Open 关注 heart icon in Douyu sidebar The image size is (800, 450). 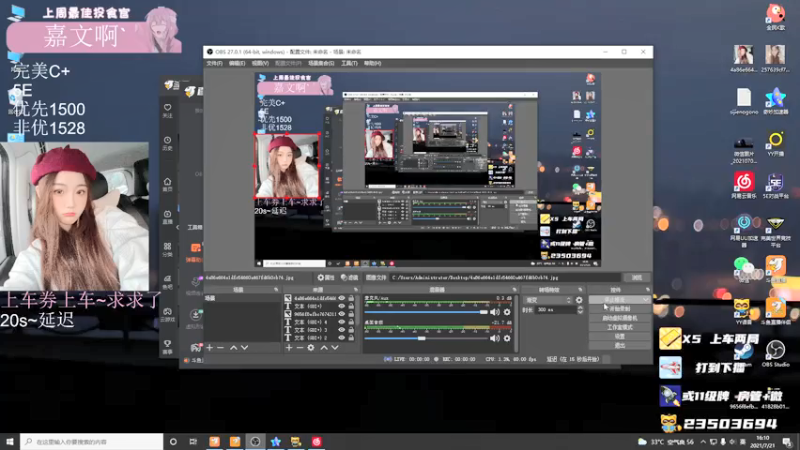[x=167, y=110]
